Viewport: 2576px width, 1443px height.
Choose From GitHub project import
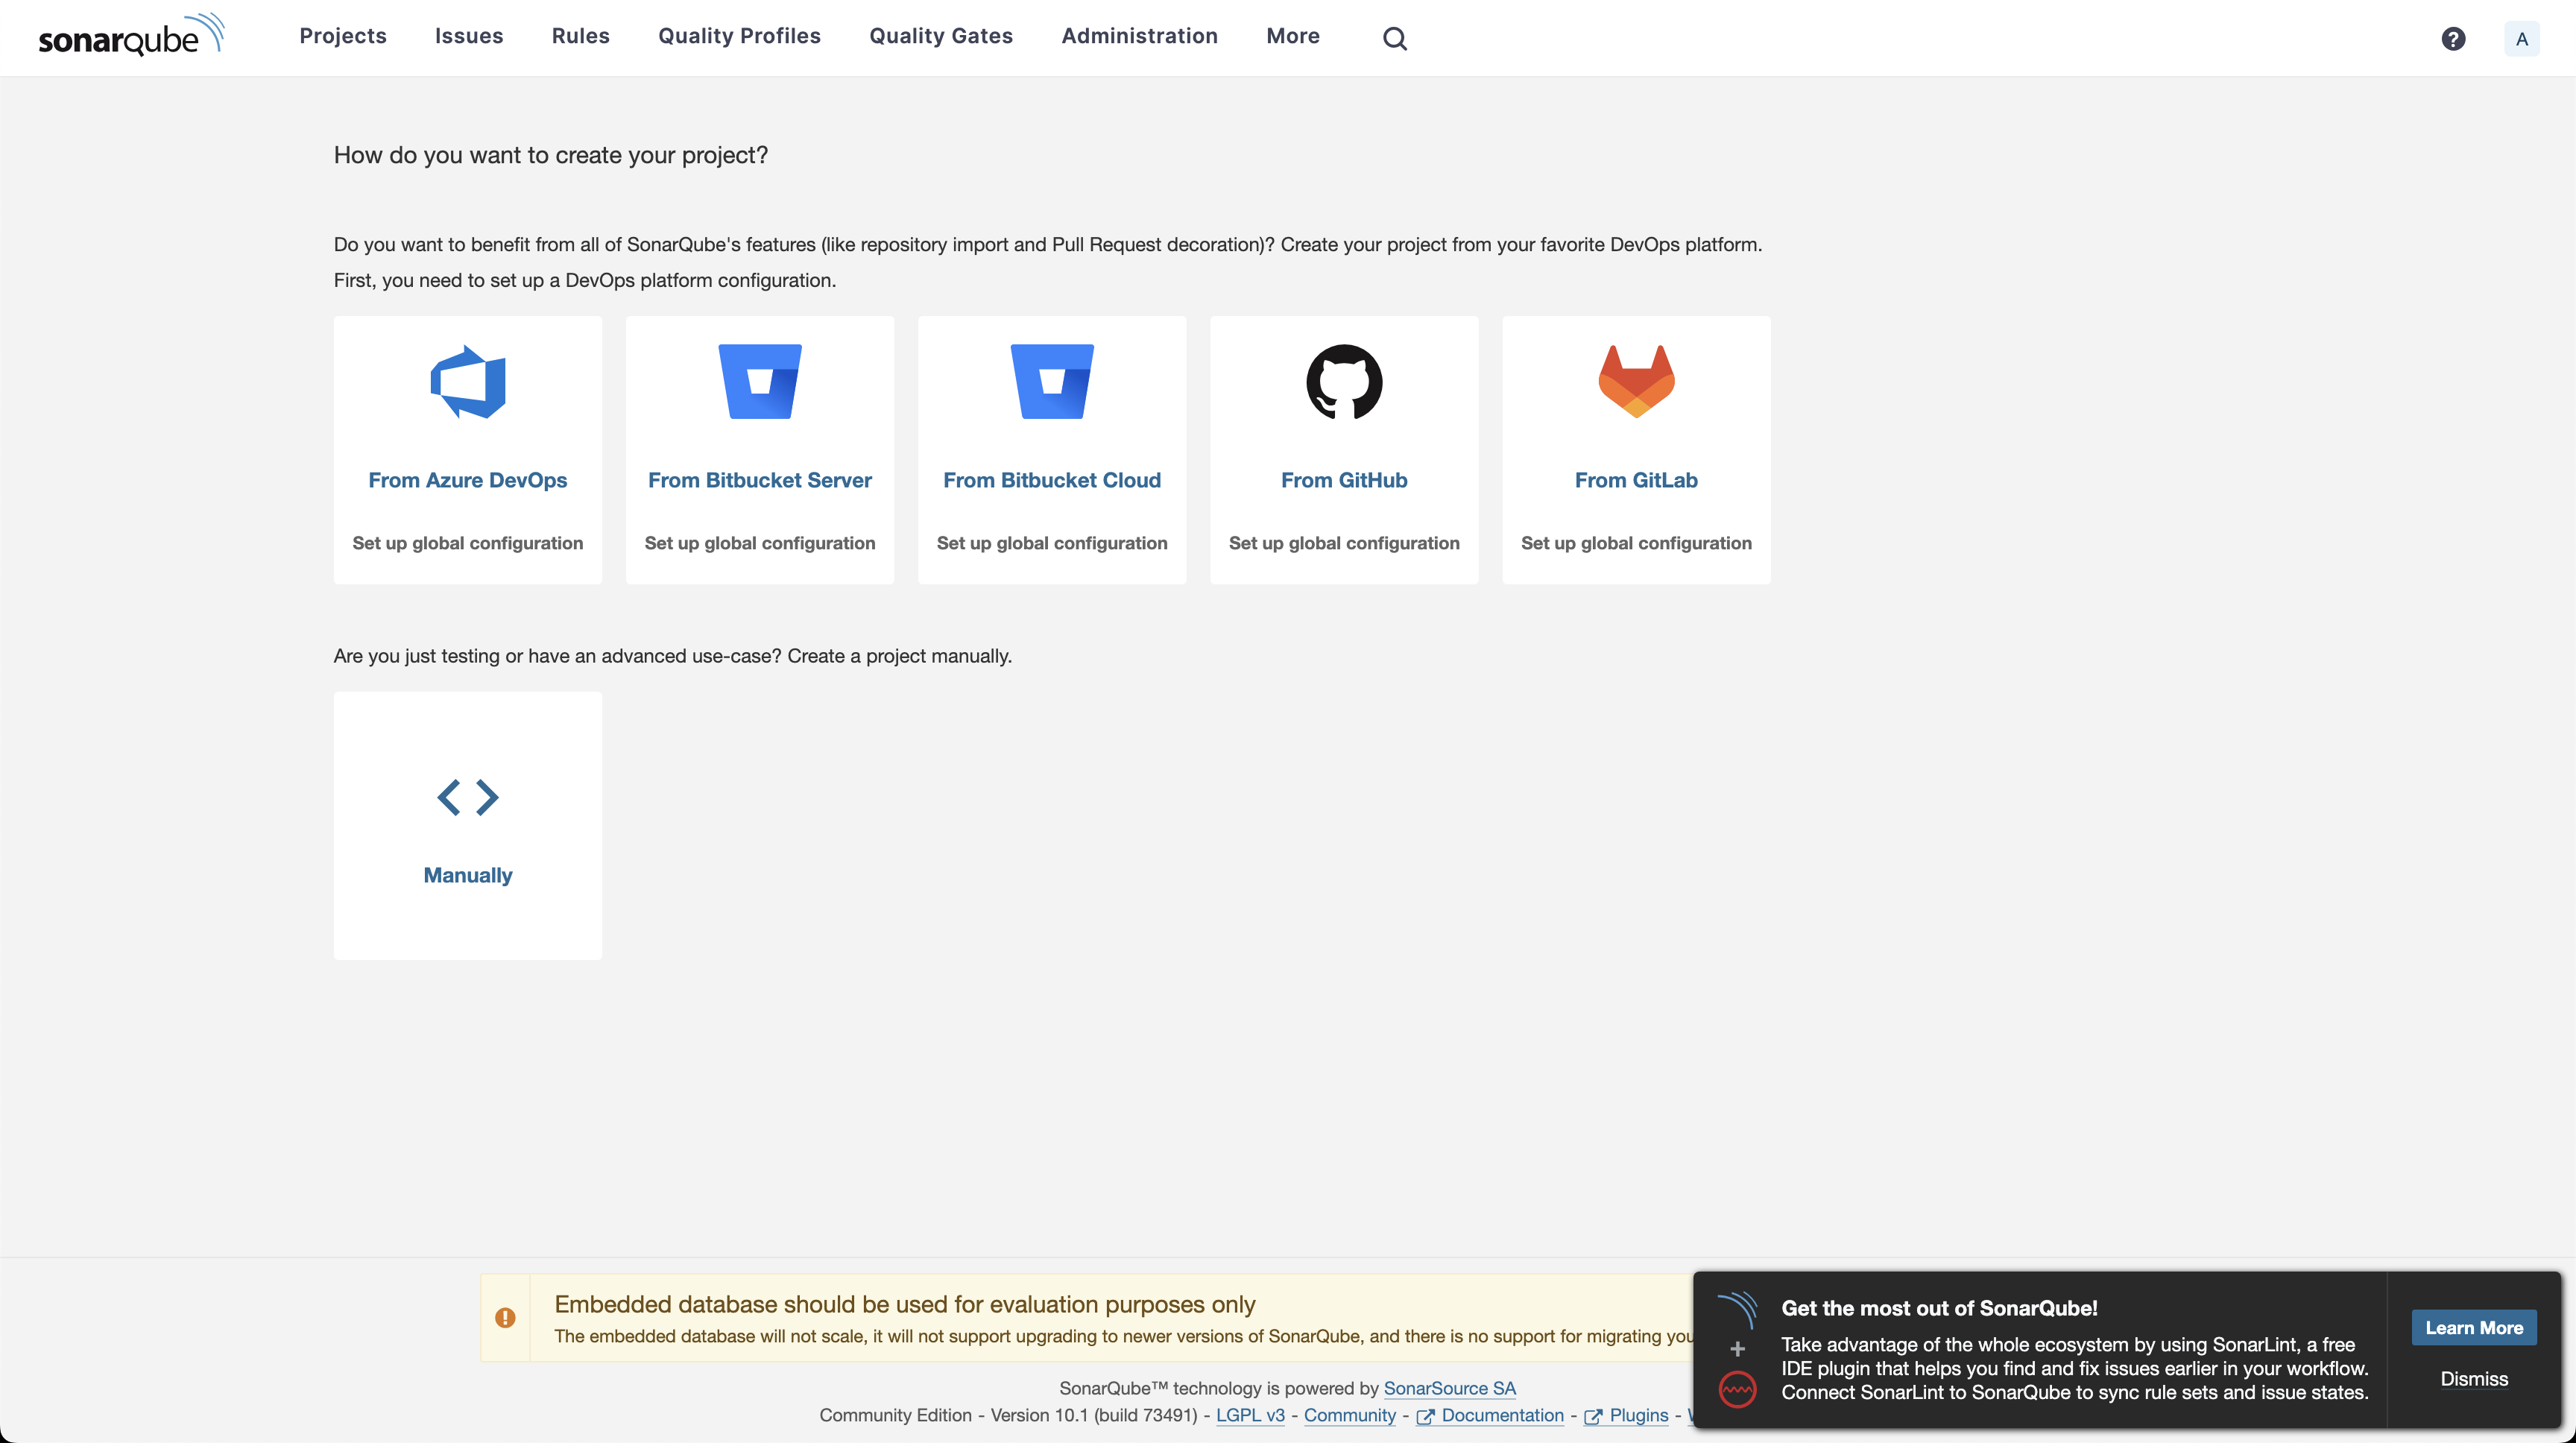click(1343, 450)
